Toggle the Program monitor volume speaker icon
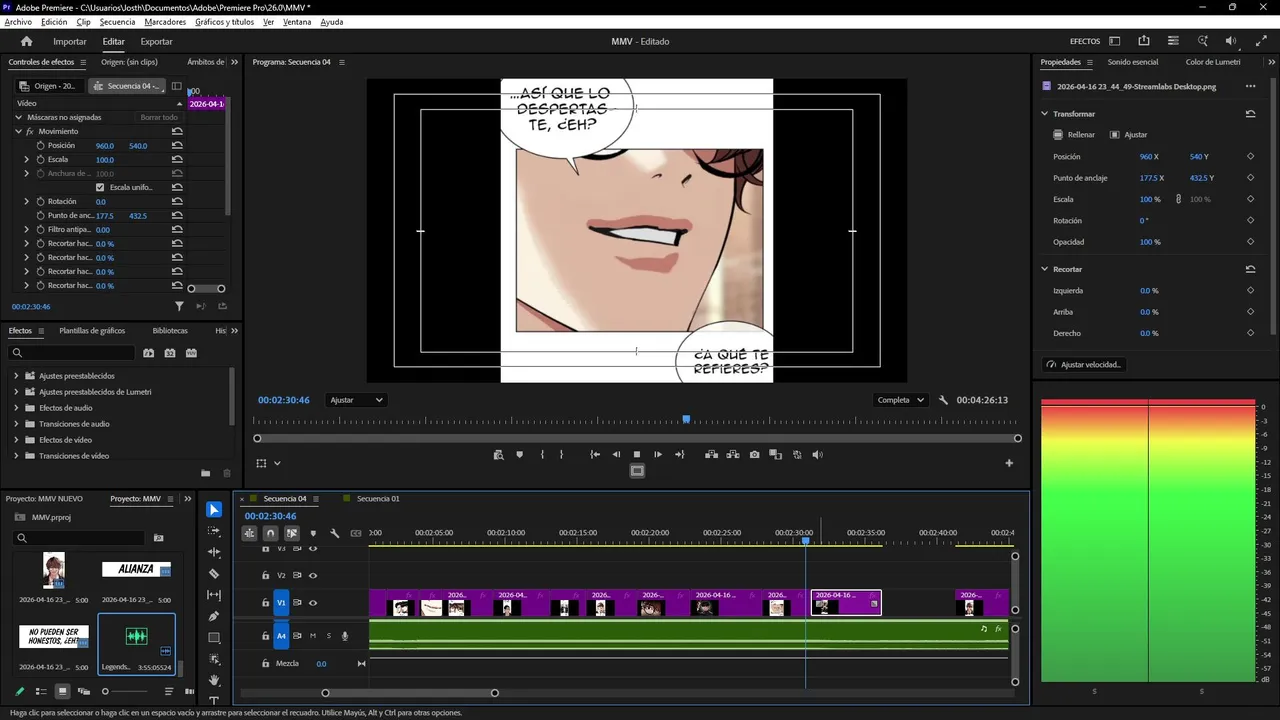 pos(817,454)
